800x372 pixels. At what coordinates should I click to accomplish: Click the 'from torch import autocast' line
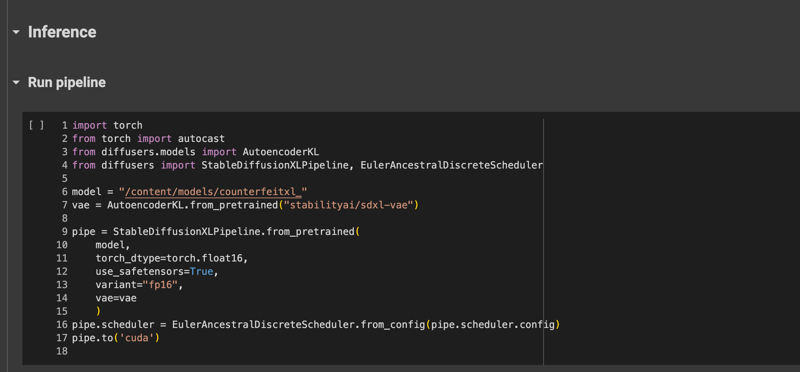tap(148, 139)
